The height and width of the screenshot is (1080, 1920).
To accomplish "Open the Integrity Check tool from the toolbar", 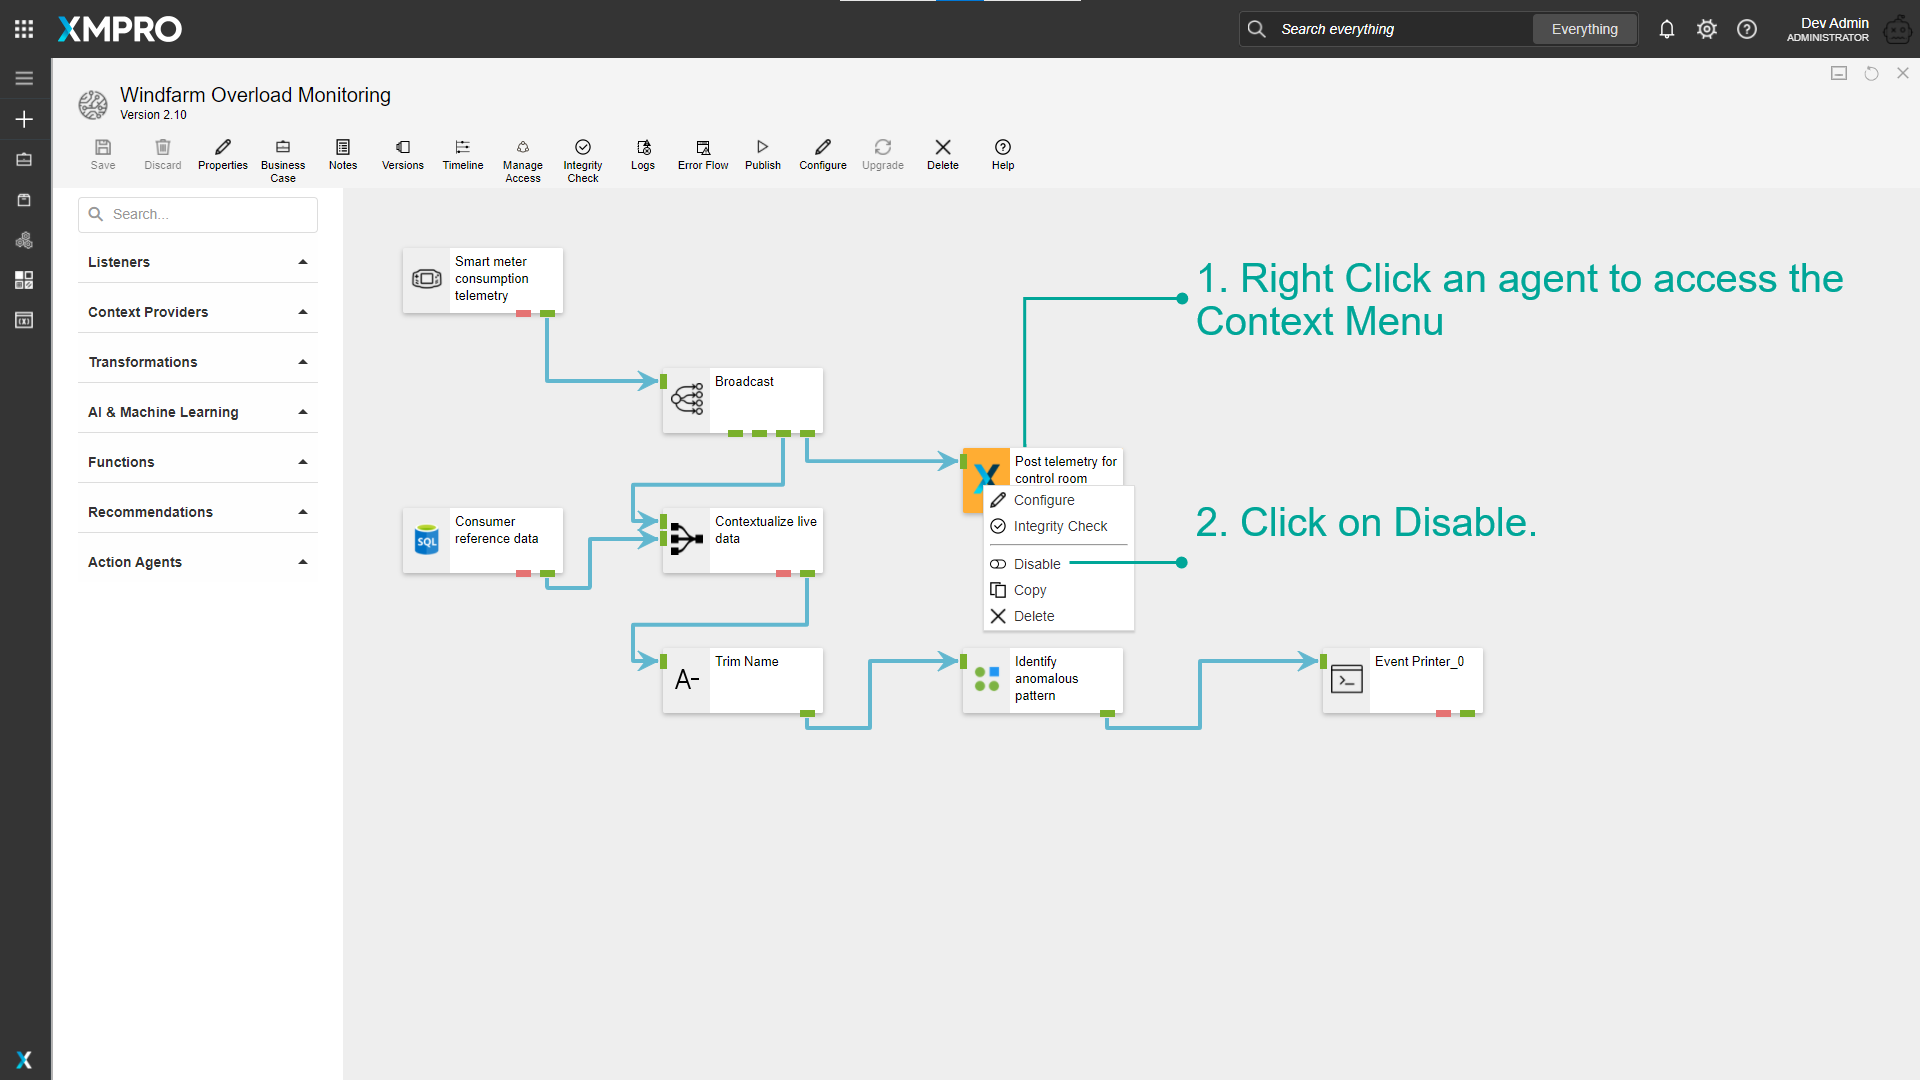I will 583,156.
